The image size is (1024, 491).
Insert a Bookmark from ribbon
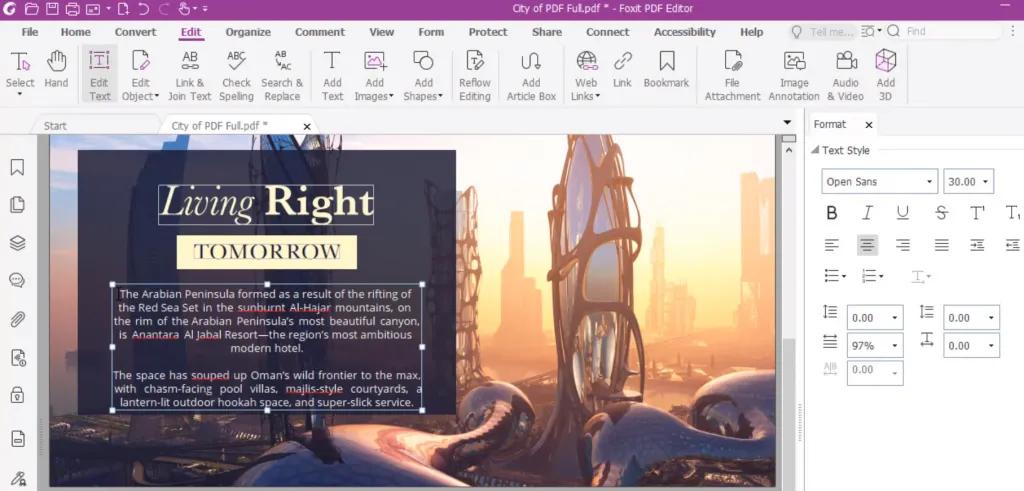click(666, 69)
